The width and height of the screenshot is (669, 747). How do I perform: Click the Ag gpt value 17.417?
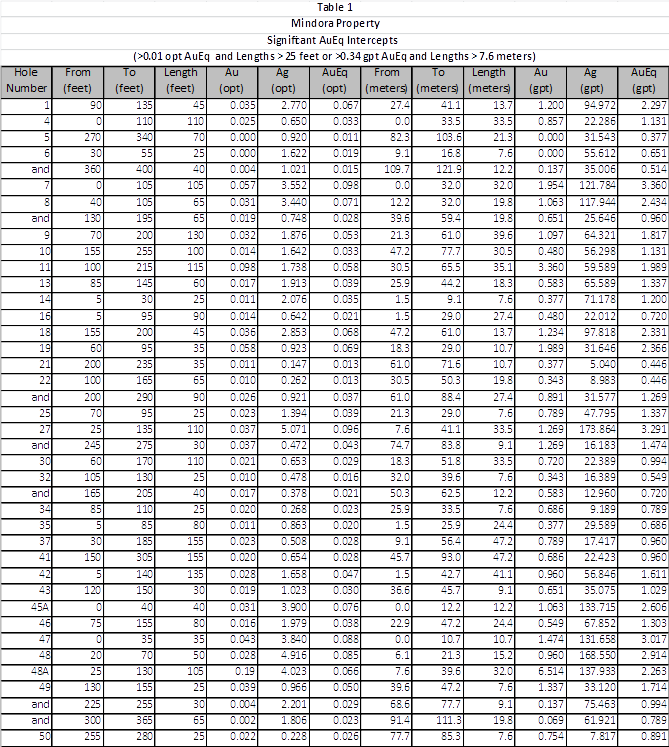pos(600,541)
